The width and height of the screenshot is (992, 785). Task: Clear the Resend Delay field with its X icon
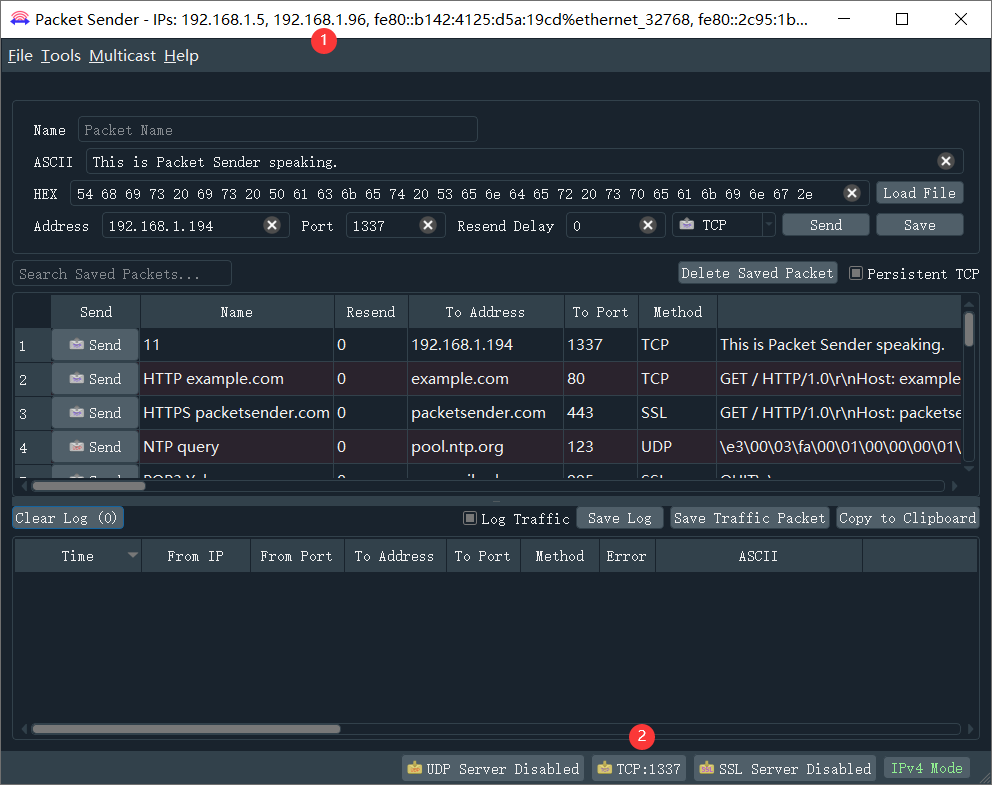click(648, 225)
